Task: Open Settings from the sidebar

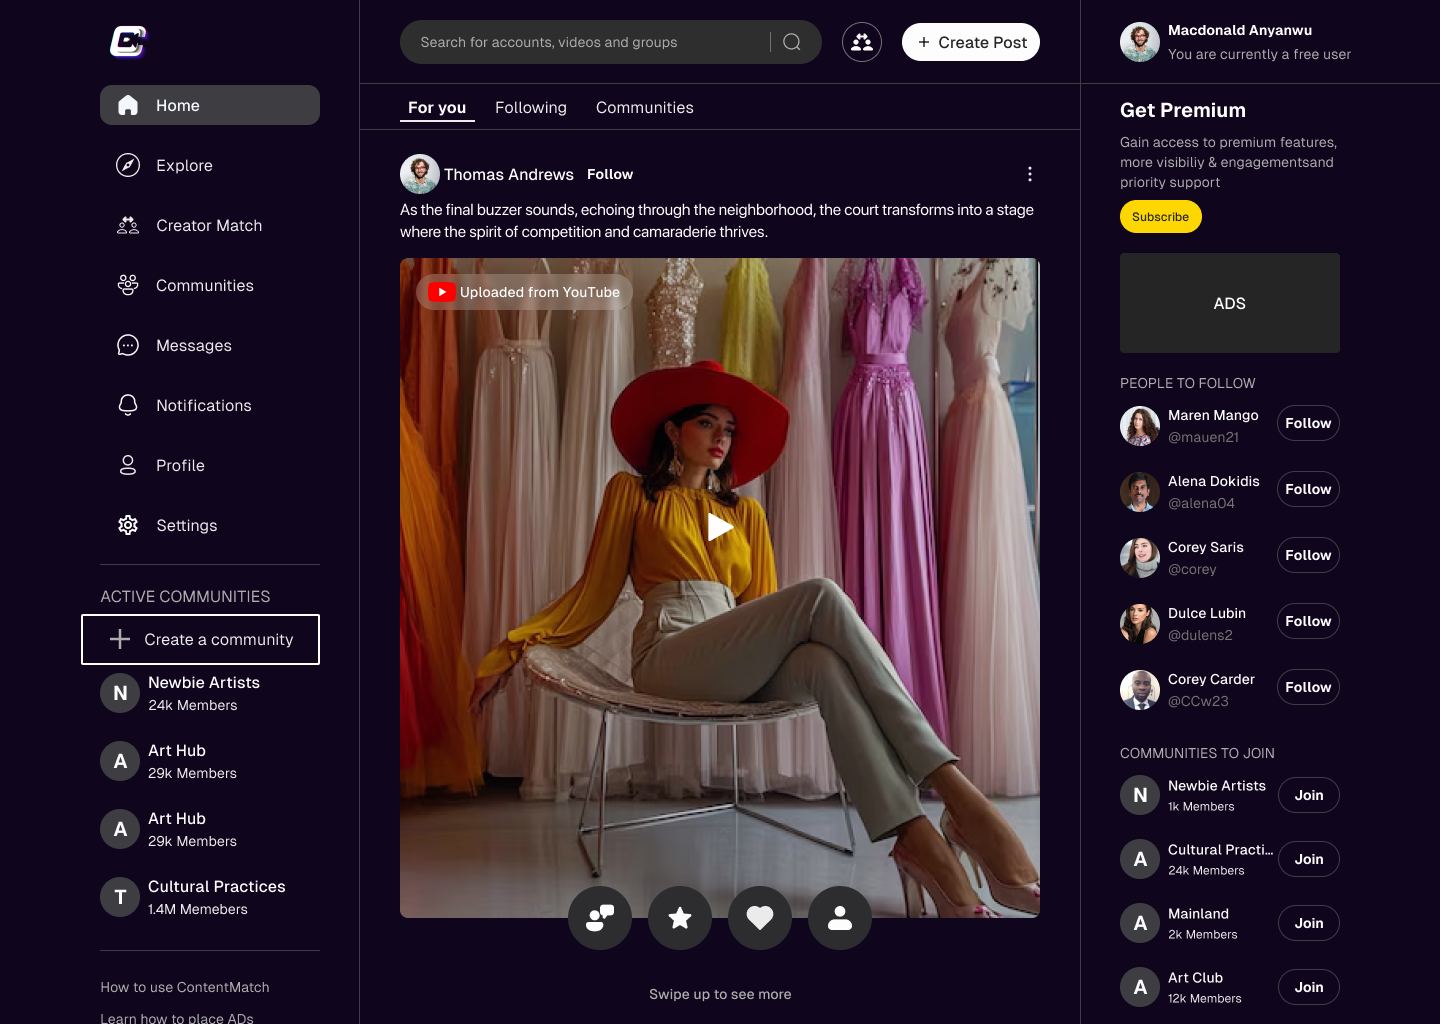Action: [186, 525]
